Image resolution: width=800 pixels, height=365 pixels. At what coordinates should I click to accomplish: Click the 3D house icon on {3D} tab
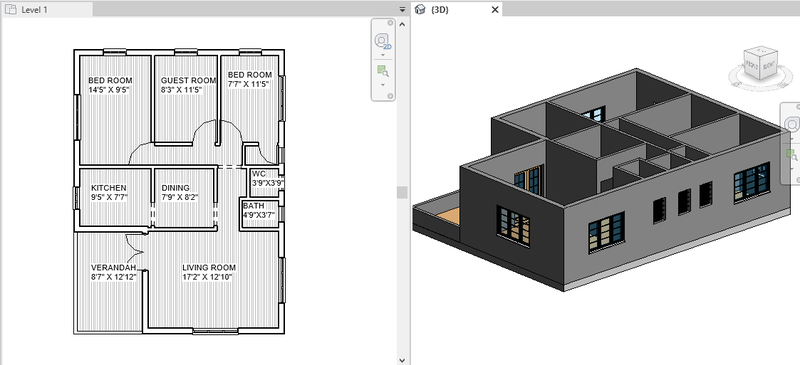[420, 9]
